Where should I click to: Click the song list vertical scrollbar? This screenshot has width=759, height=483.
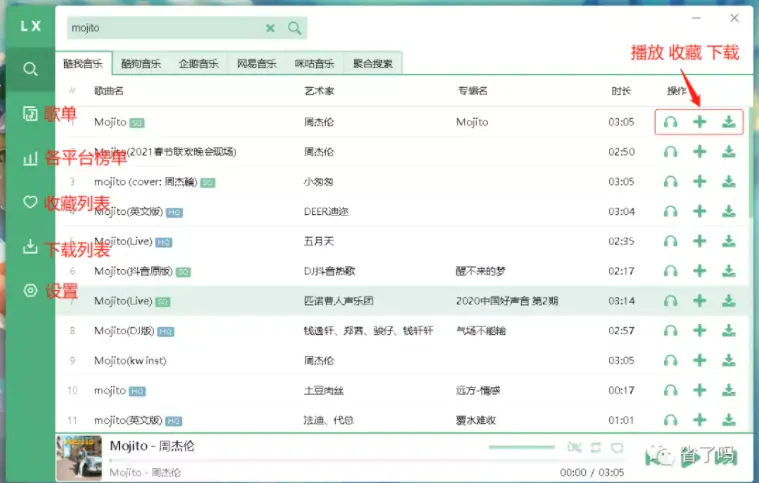(750, 163)
